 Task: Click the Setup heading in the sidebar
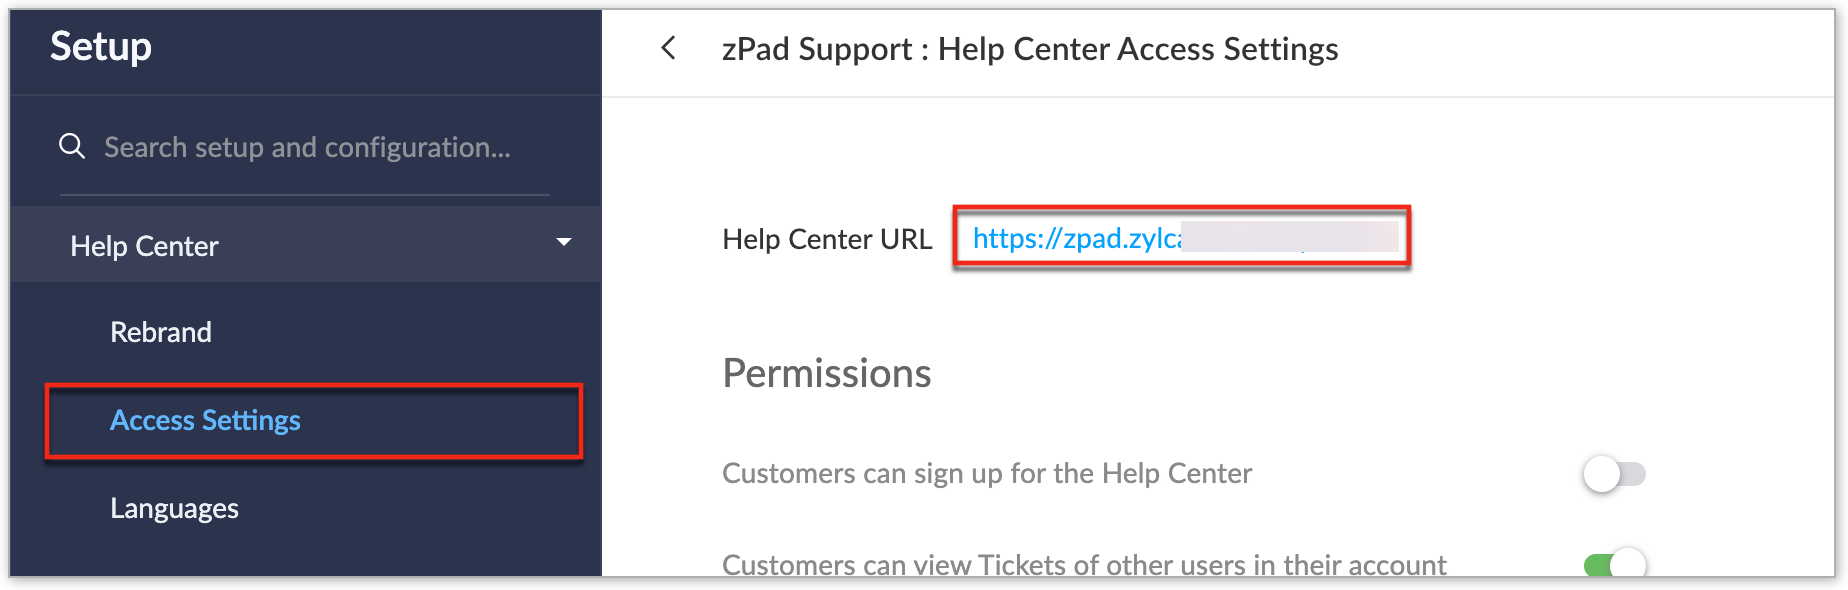[x=101, y=46]
